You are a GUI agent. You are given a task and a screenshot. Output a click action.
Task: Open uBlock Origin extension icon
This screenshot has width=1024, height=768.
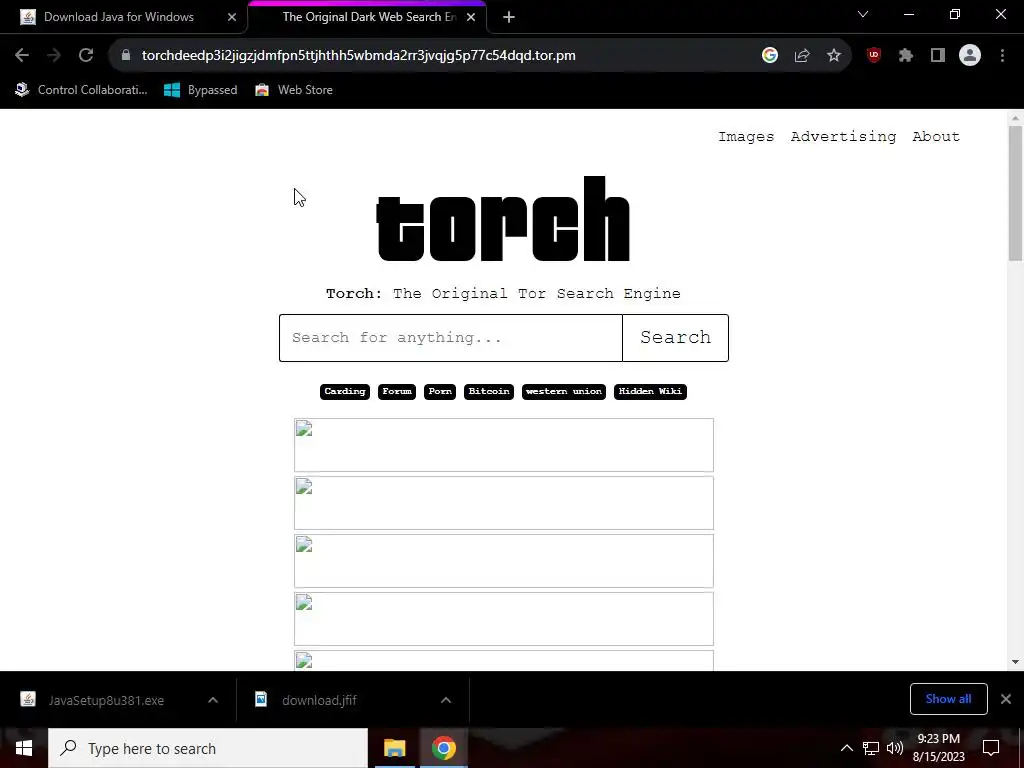tap(874, 56)
